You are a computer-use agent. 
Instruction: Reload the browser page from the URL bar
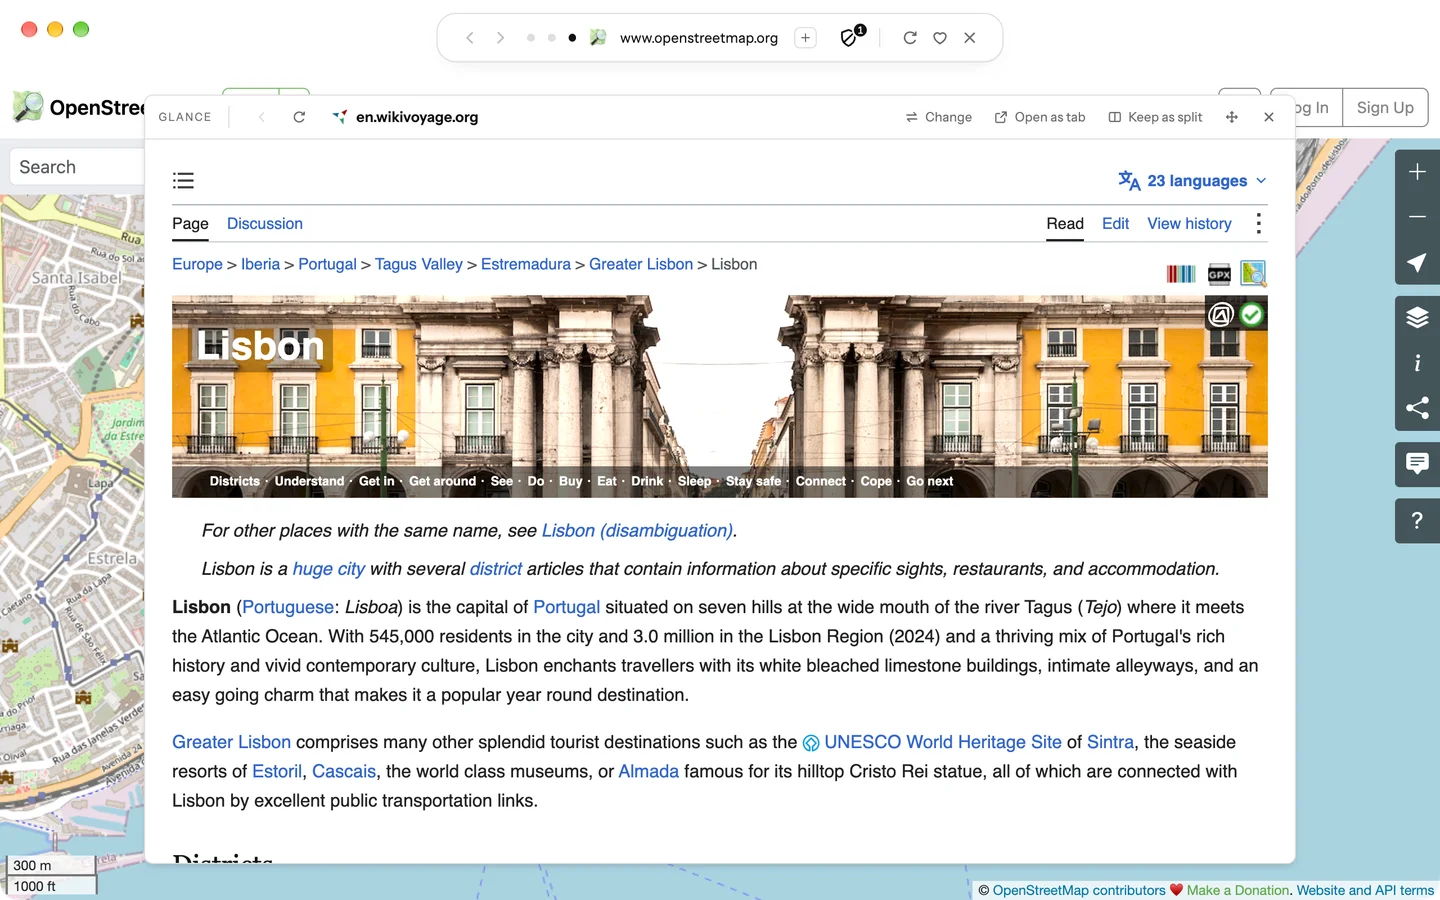pos(910,38)
